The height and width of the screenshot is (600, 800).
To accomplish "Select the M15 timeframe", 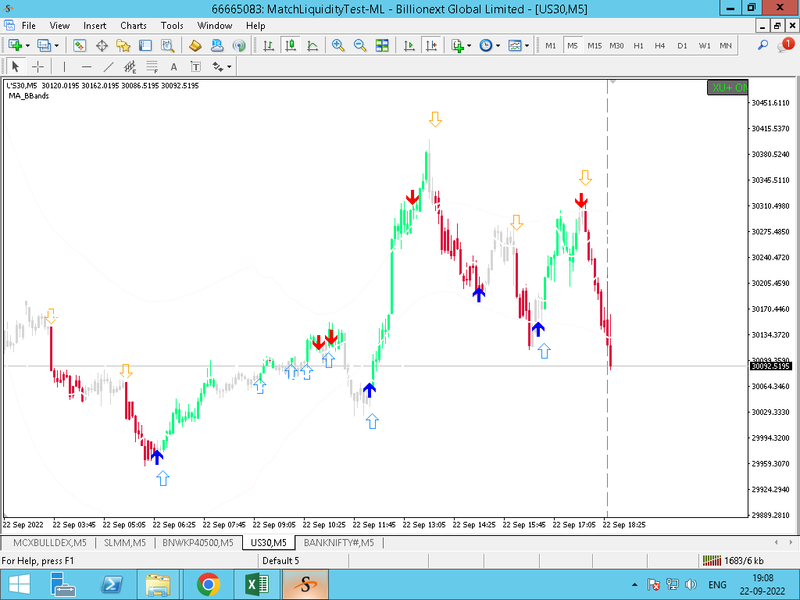I will [x=594, y=45].
